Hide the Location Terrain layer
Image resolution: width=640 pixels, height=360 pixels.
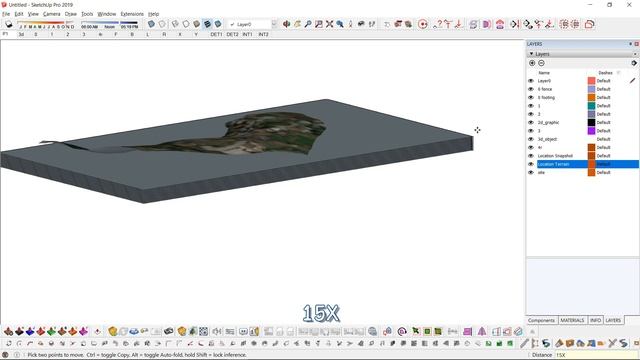(x=531, y=164)
